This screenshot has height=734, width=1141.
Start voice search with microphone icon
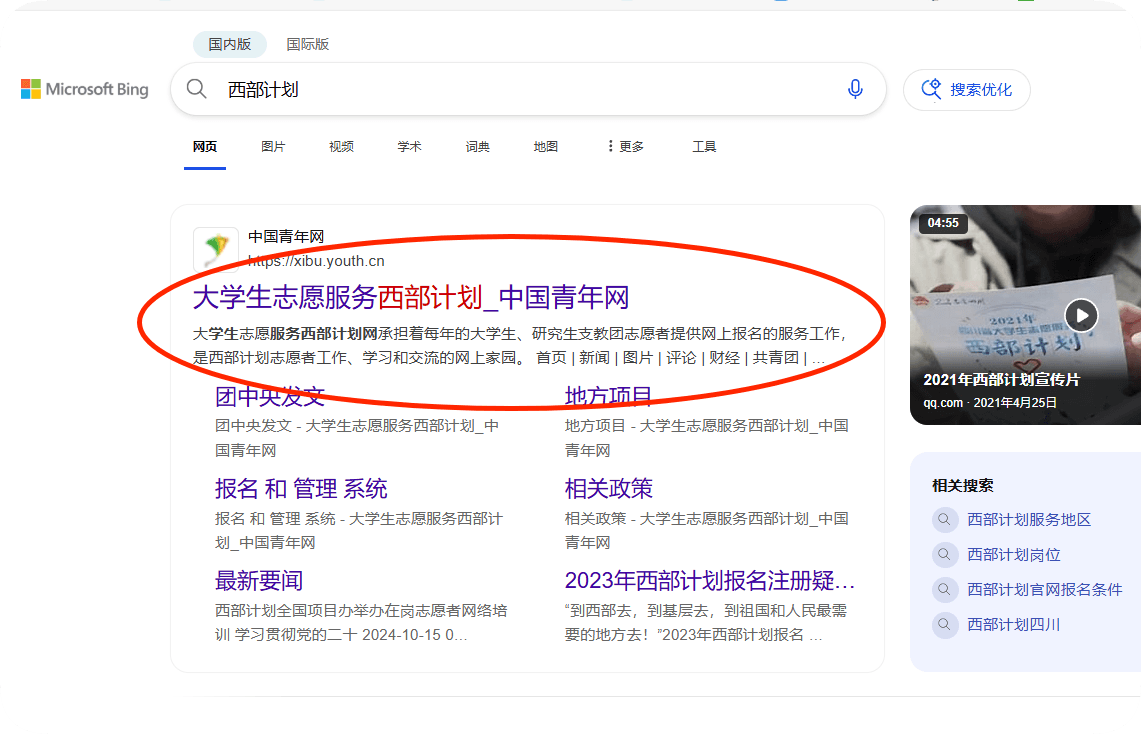coord(855,89)
